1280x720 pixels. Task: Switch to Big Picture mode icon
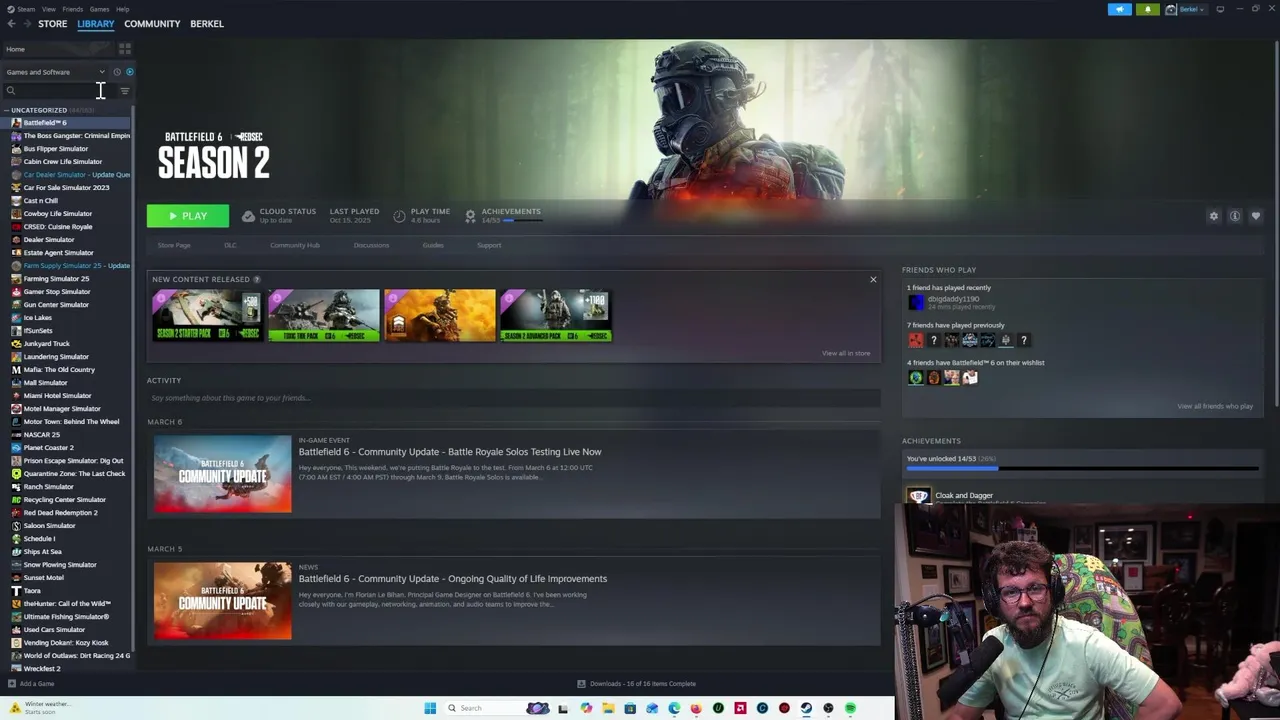[1220, 9]
